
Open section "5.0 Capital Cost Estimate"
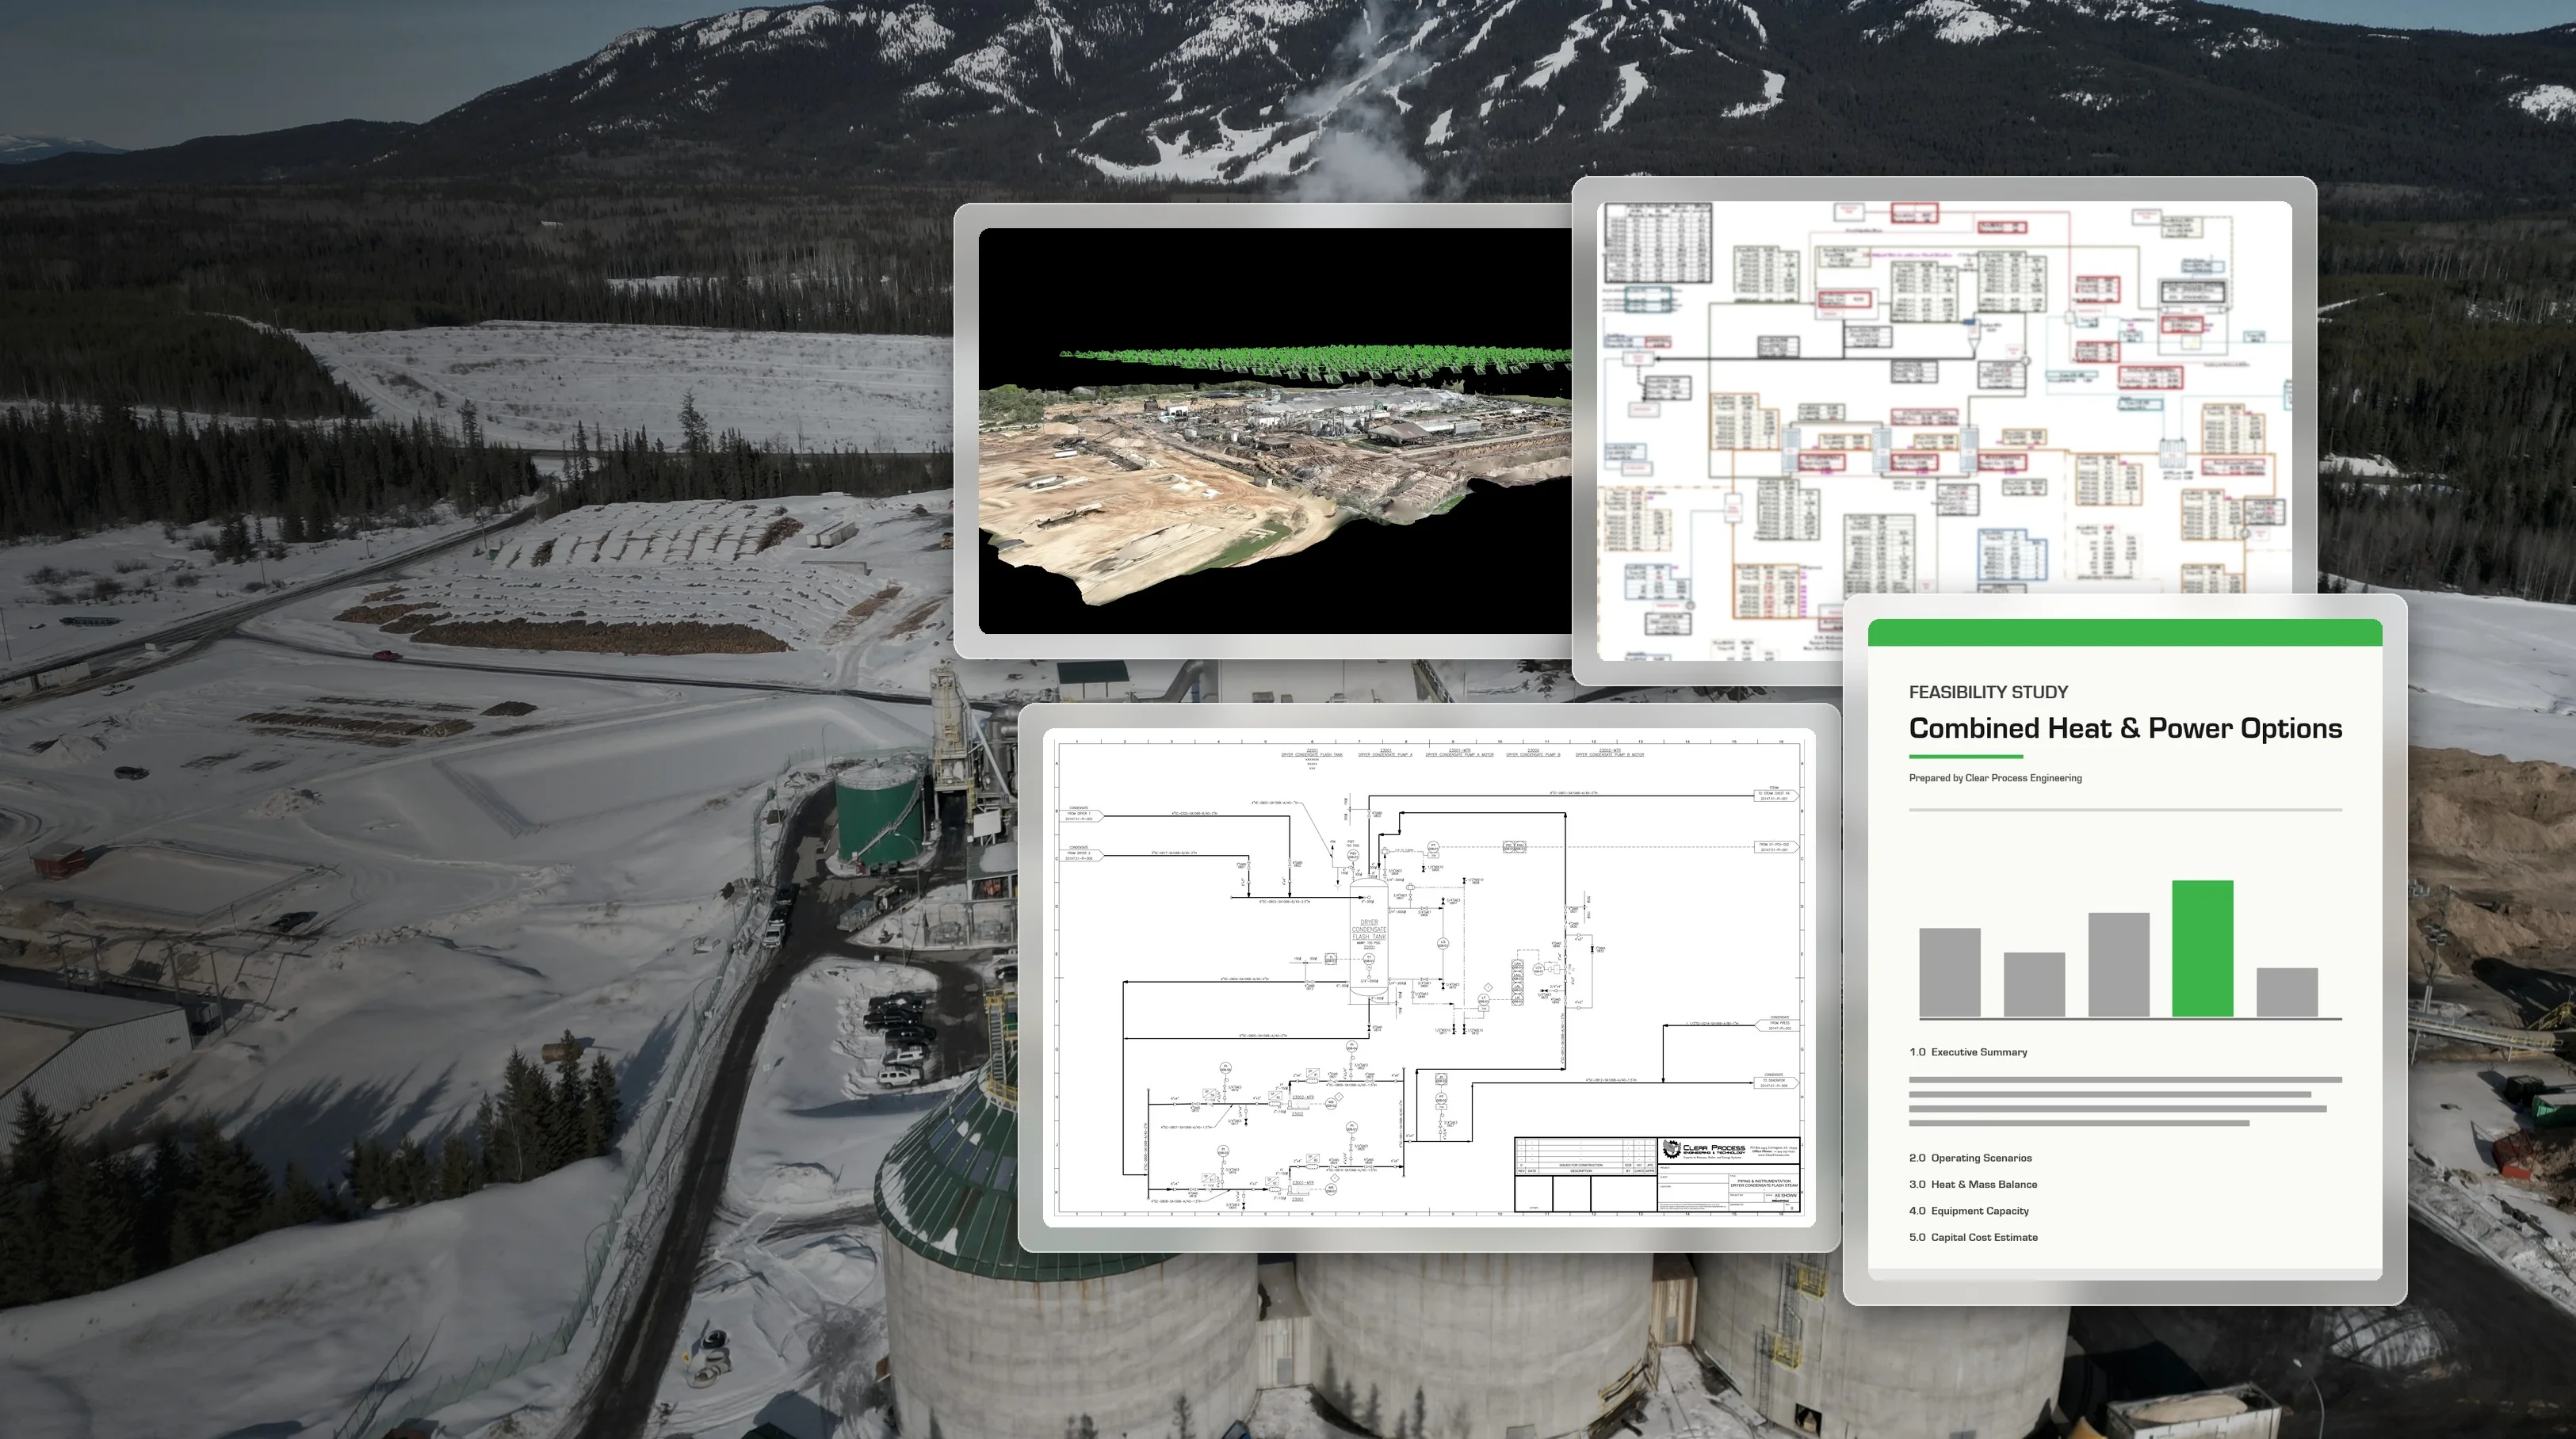pos(1973,1237)
